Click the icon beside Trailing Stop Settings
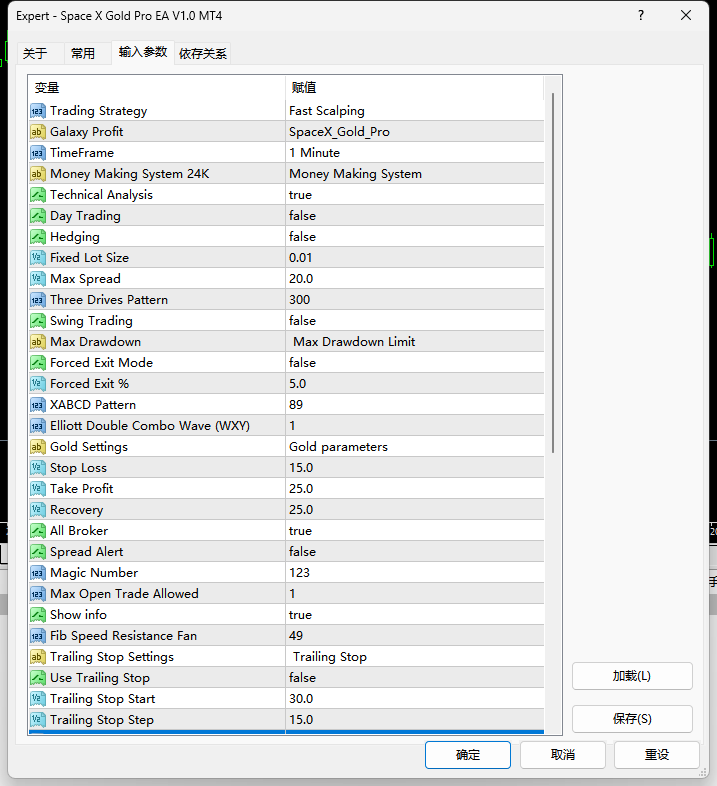The height and width of the screenshot is (786, 717). pos(38,657)
